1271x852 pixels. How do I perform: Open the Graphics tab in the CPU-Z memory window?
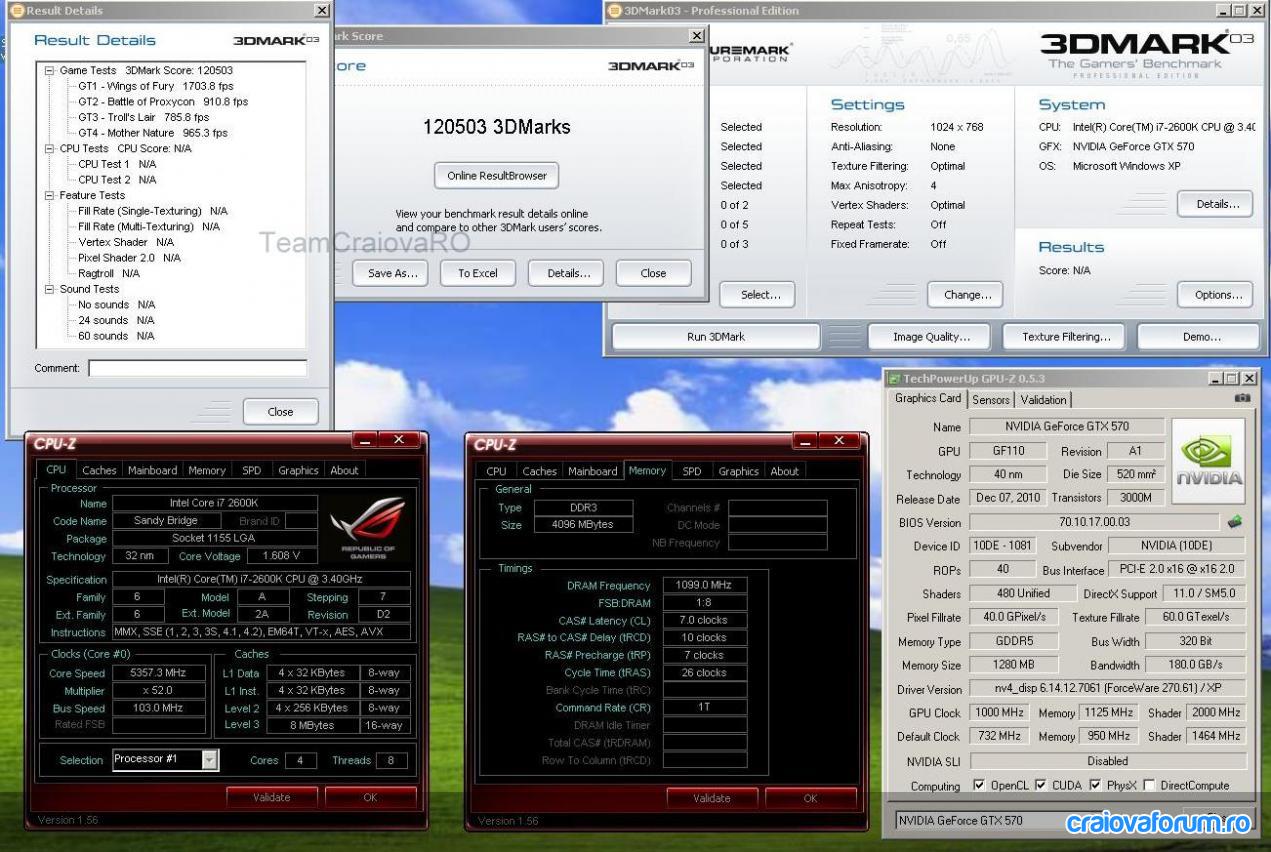click(739, 471)
